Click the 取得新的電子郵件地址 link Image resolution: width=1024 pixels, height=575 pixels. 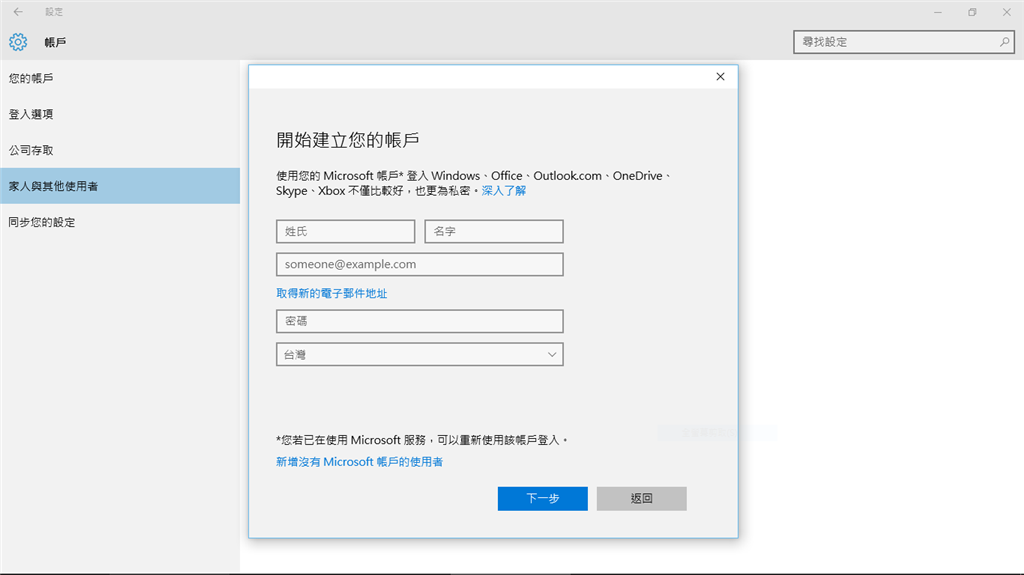332,293
